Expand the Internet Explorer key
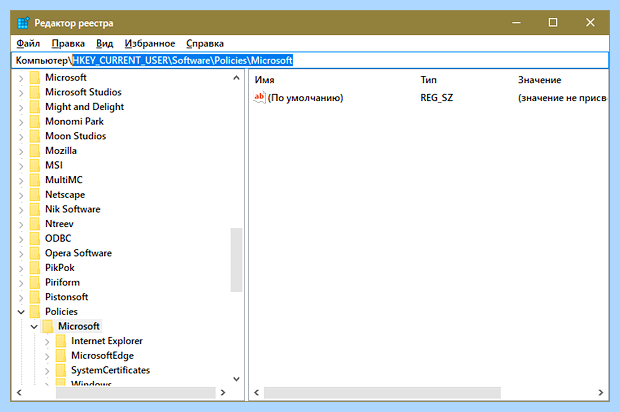The height and width of the screenshot is (412, 620). point(47,342)
